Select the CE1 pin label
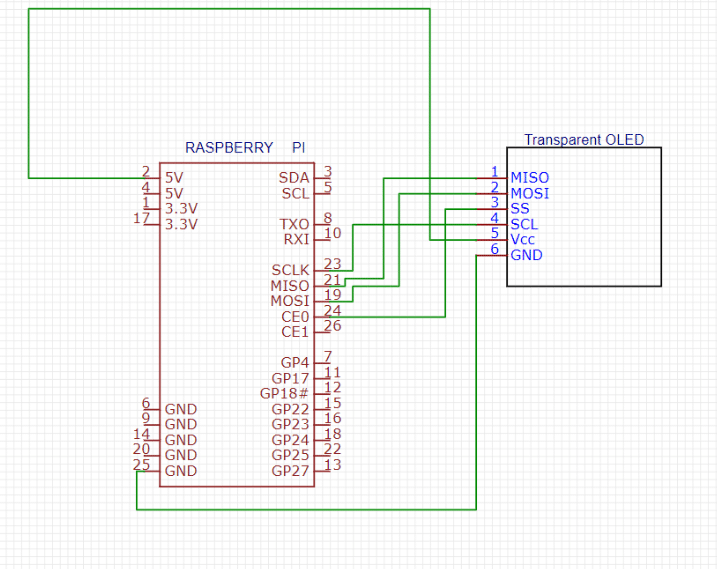Viewport: 717px width, 569px height. 295,332
